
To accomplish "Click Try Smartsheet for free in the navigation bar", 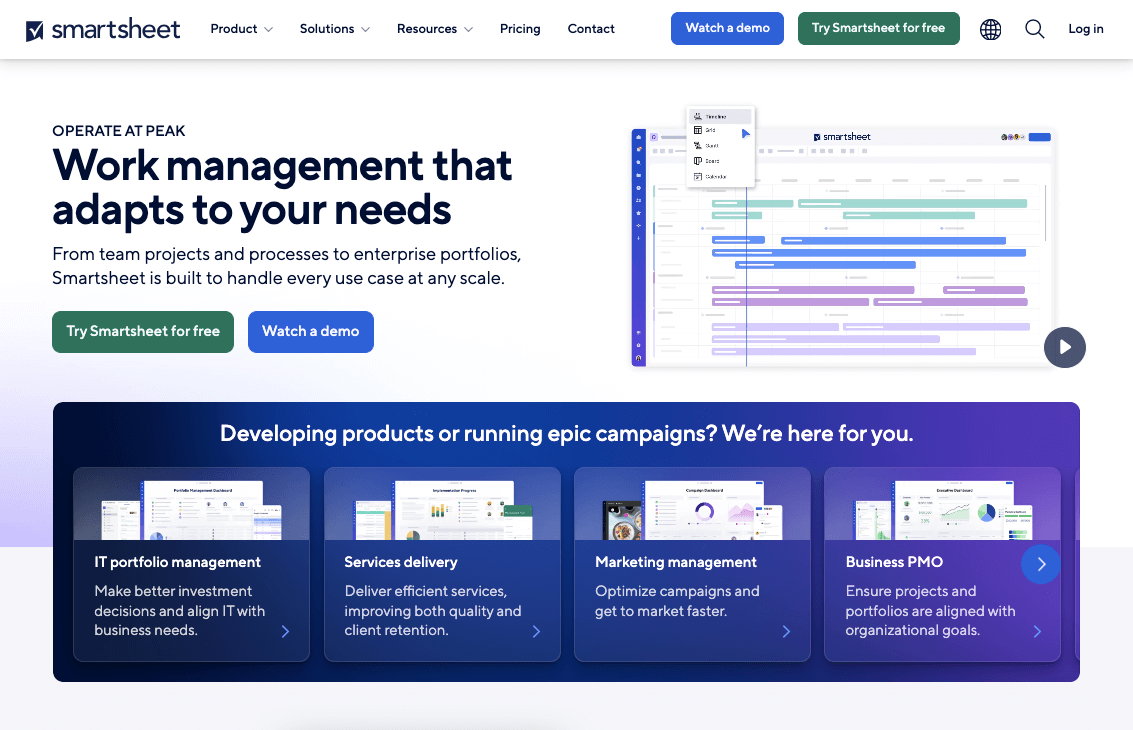I will (879, 28).
